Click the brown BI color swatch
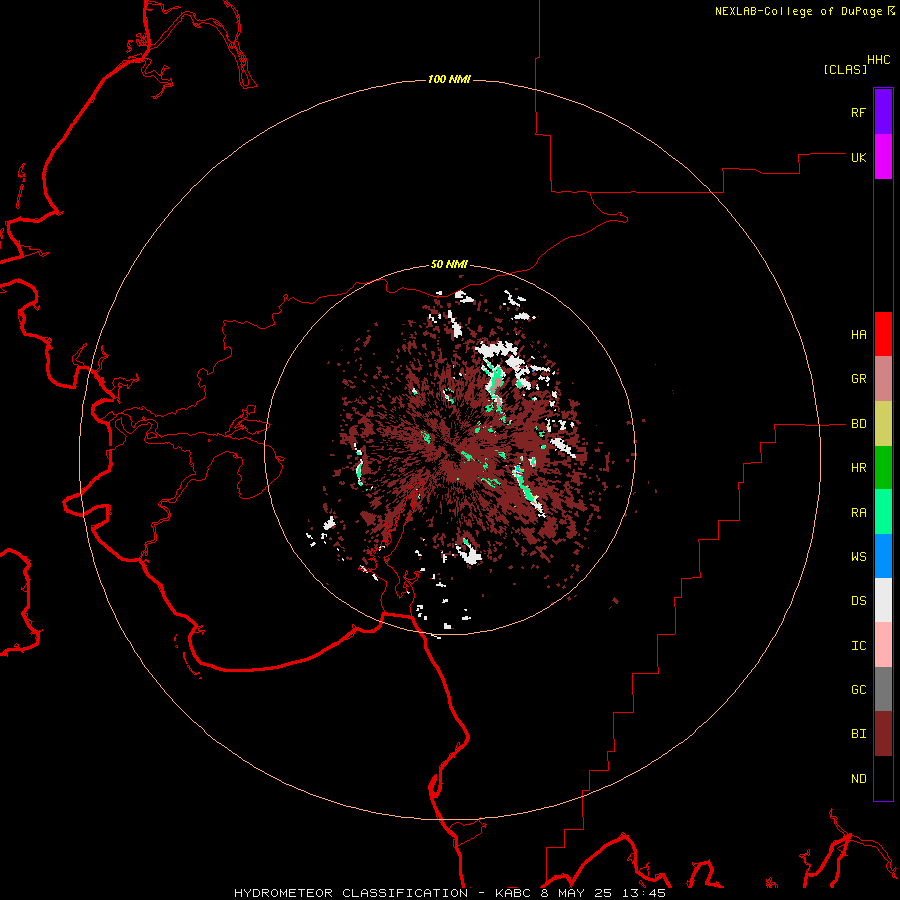The image size is (900, 900). [883, 734]
